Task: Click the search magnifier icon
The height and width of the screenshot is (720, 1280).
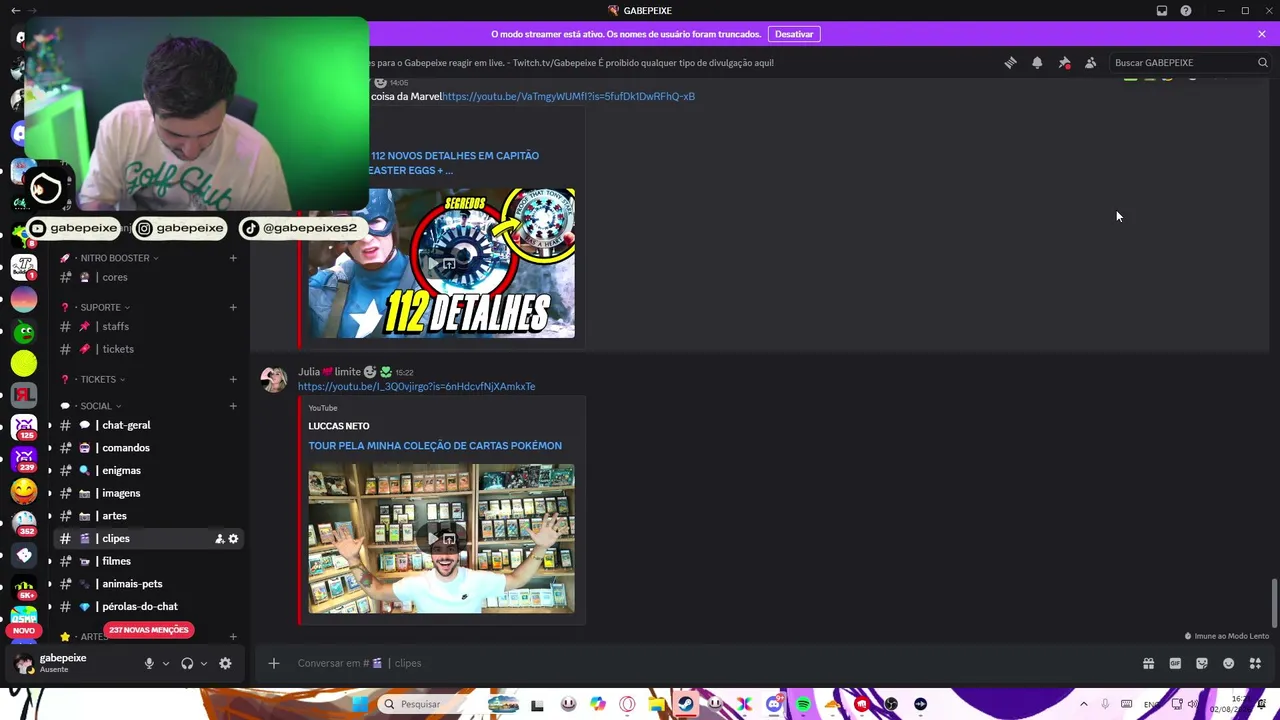Action: 1262,63
